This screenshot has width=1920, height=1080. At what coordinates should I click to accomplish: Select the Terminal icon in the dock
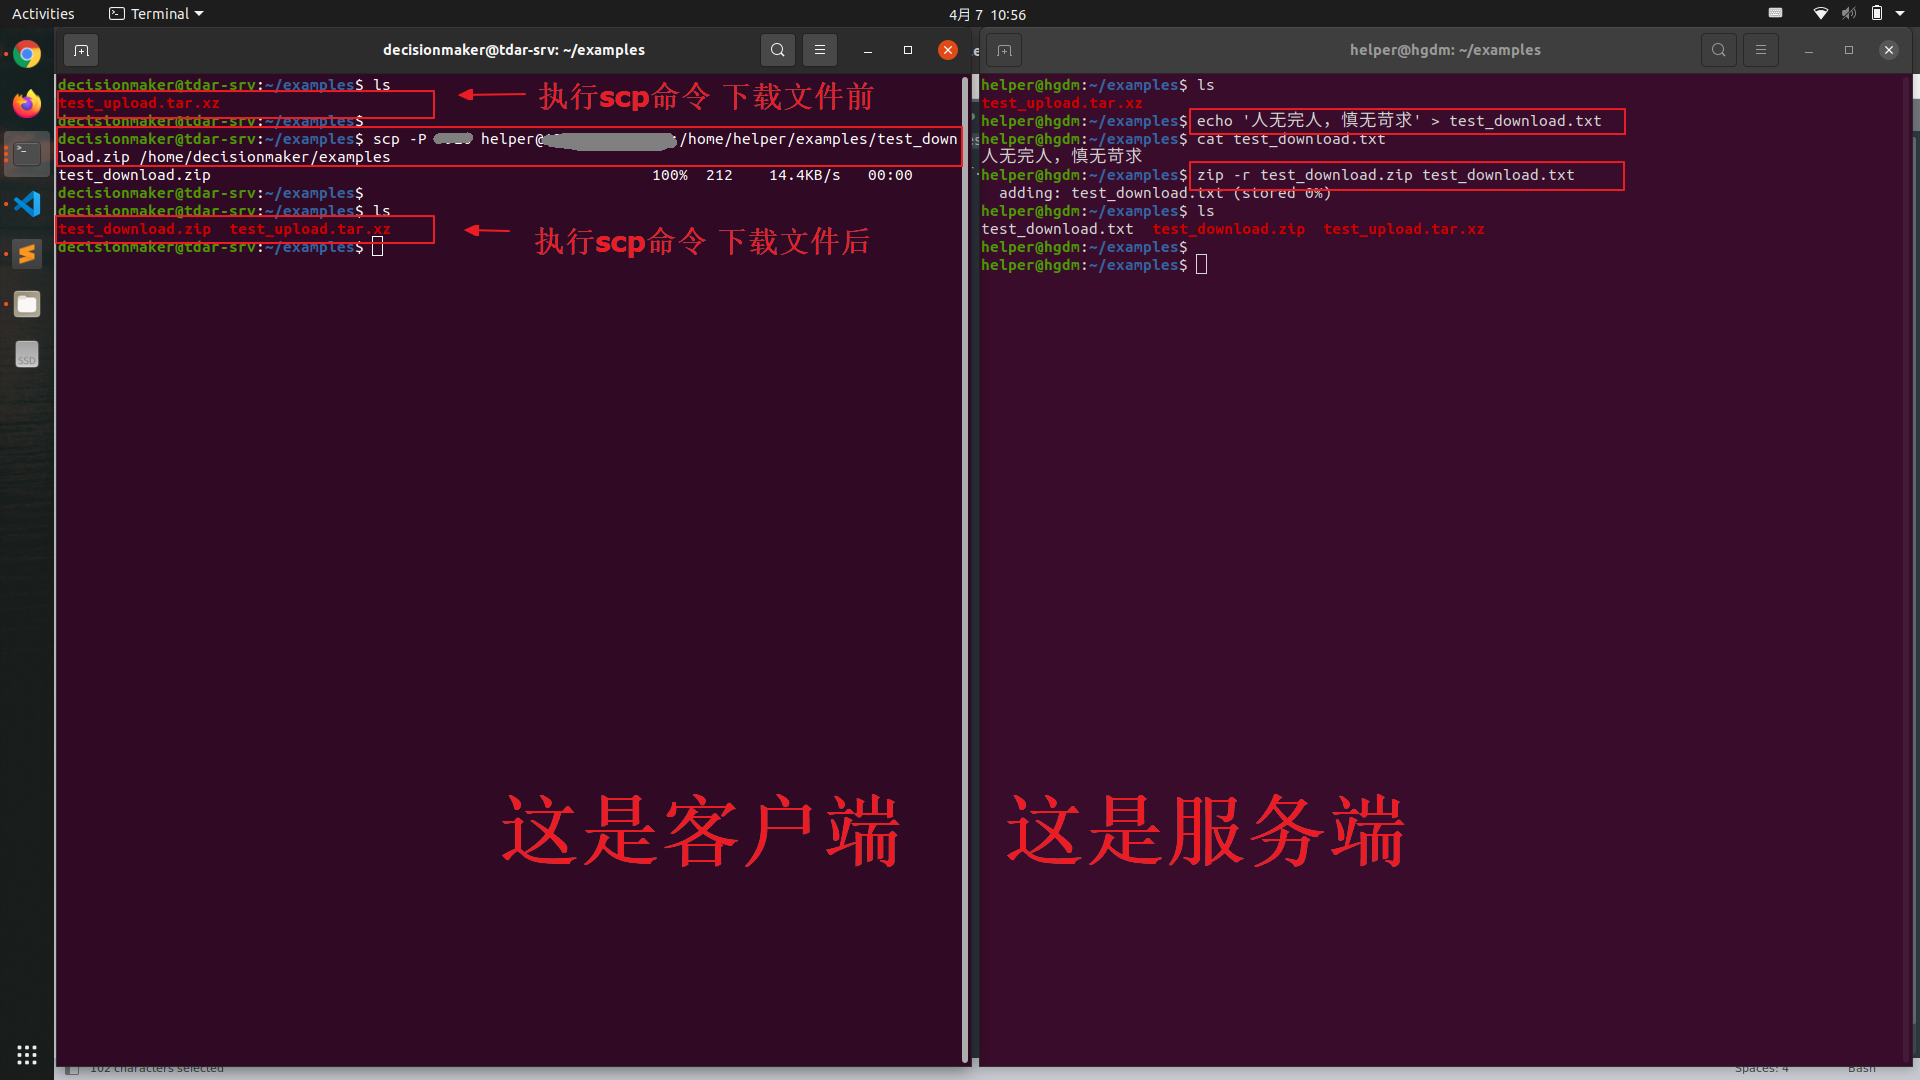[x=27, y=154]
